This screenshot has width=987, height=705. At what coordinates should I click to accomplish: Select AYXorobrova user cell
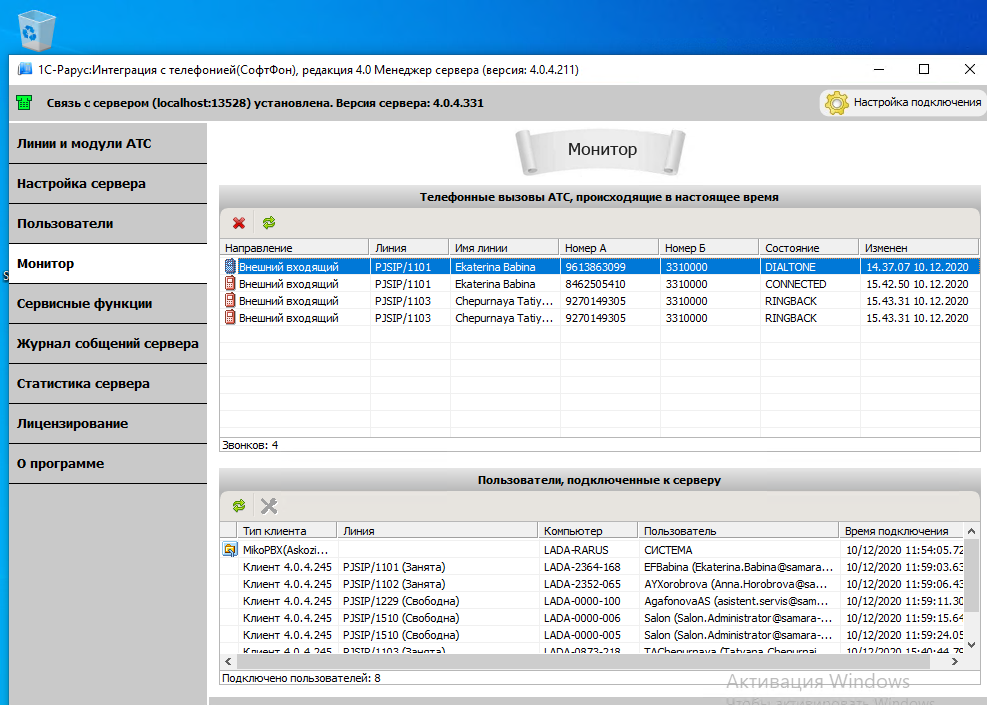point(739,584)
